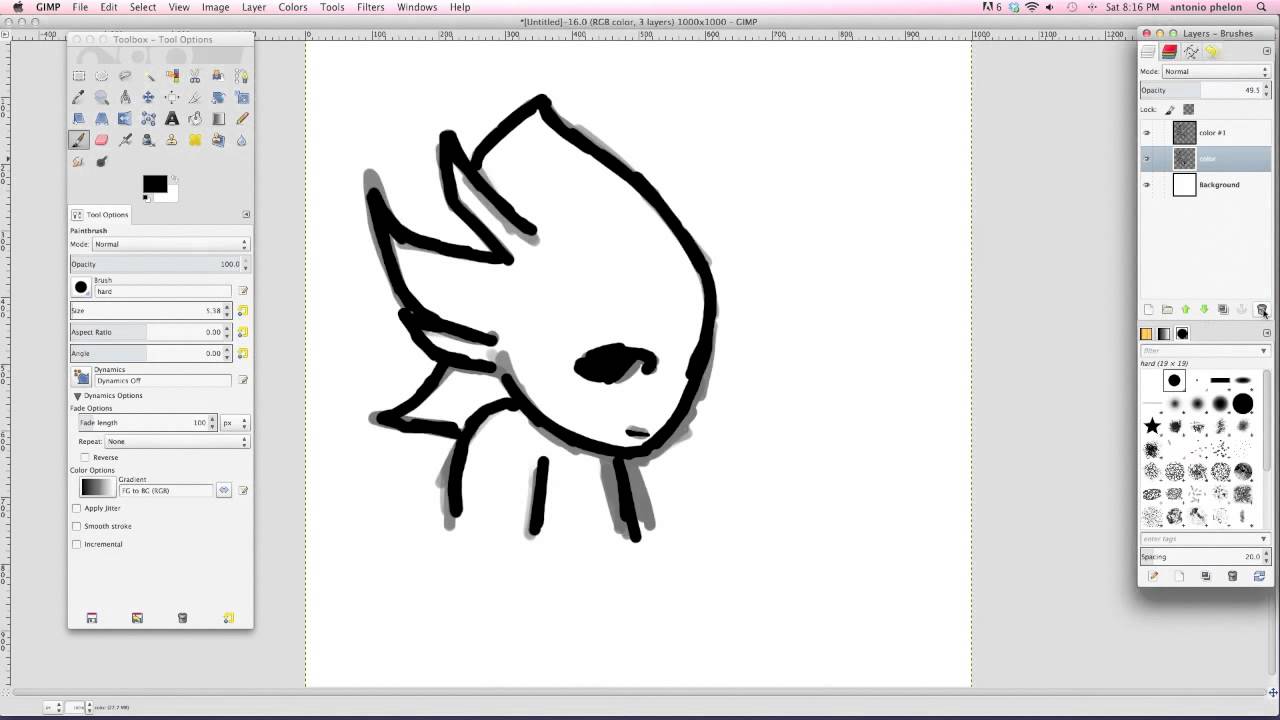Image resolution: width=1280 pixels, height=720 pixels.
Task: Activate the Bucket Fill tool
Action: click(196, 118)
